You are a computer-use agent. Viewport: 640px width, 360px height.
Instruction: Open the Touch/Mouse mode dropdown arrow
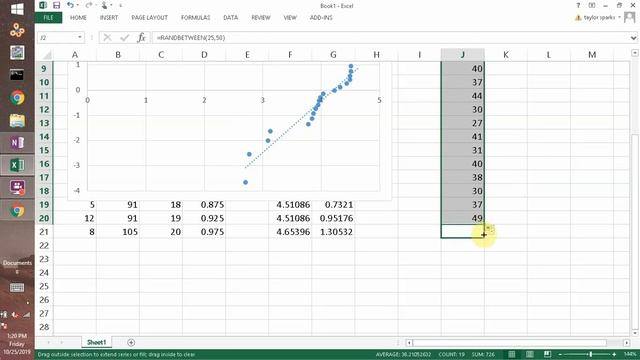111,5
